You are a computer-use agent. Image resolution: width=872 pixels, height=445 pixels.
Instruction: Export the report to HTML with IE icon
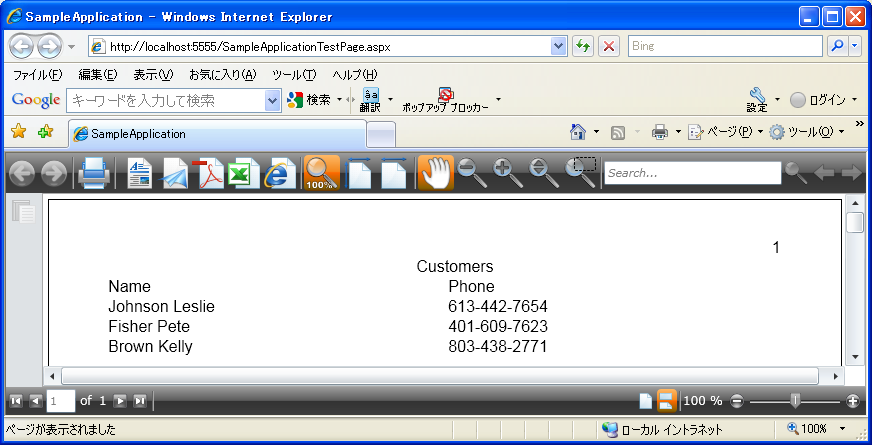(280, 174)
